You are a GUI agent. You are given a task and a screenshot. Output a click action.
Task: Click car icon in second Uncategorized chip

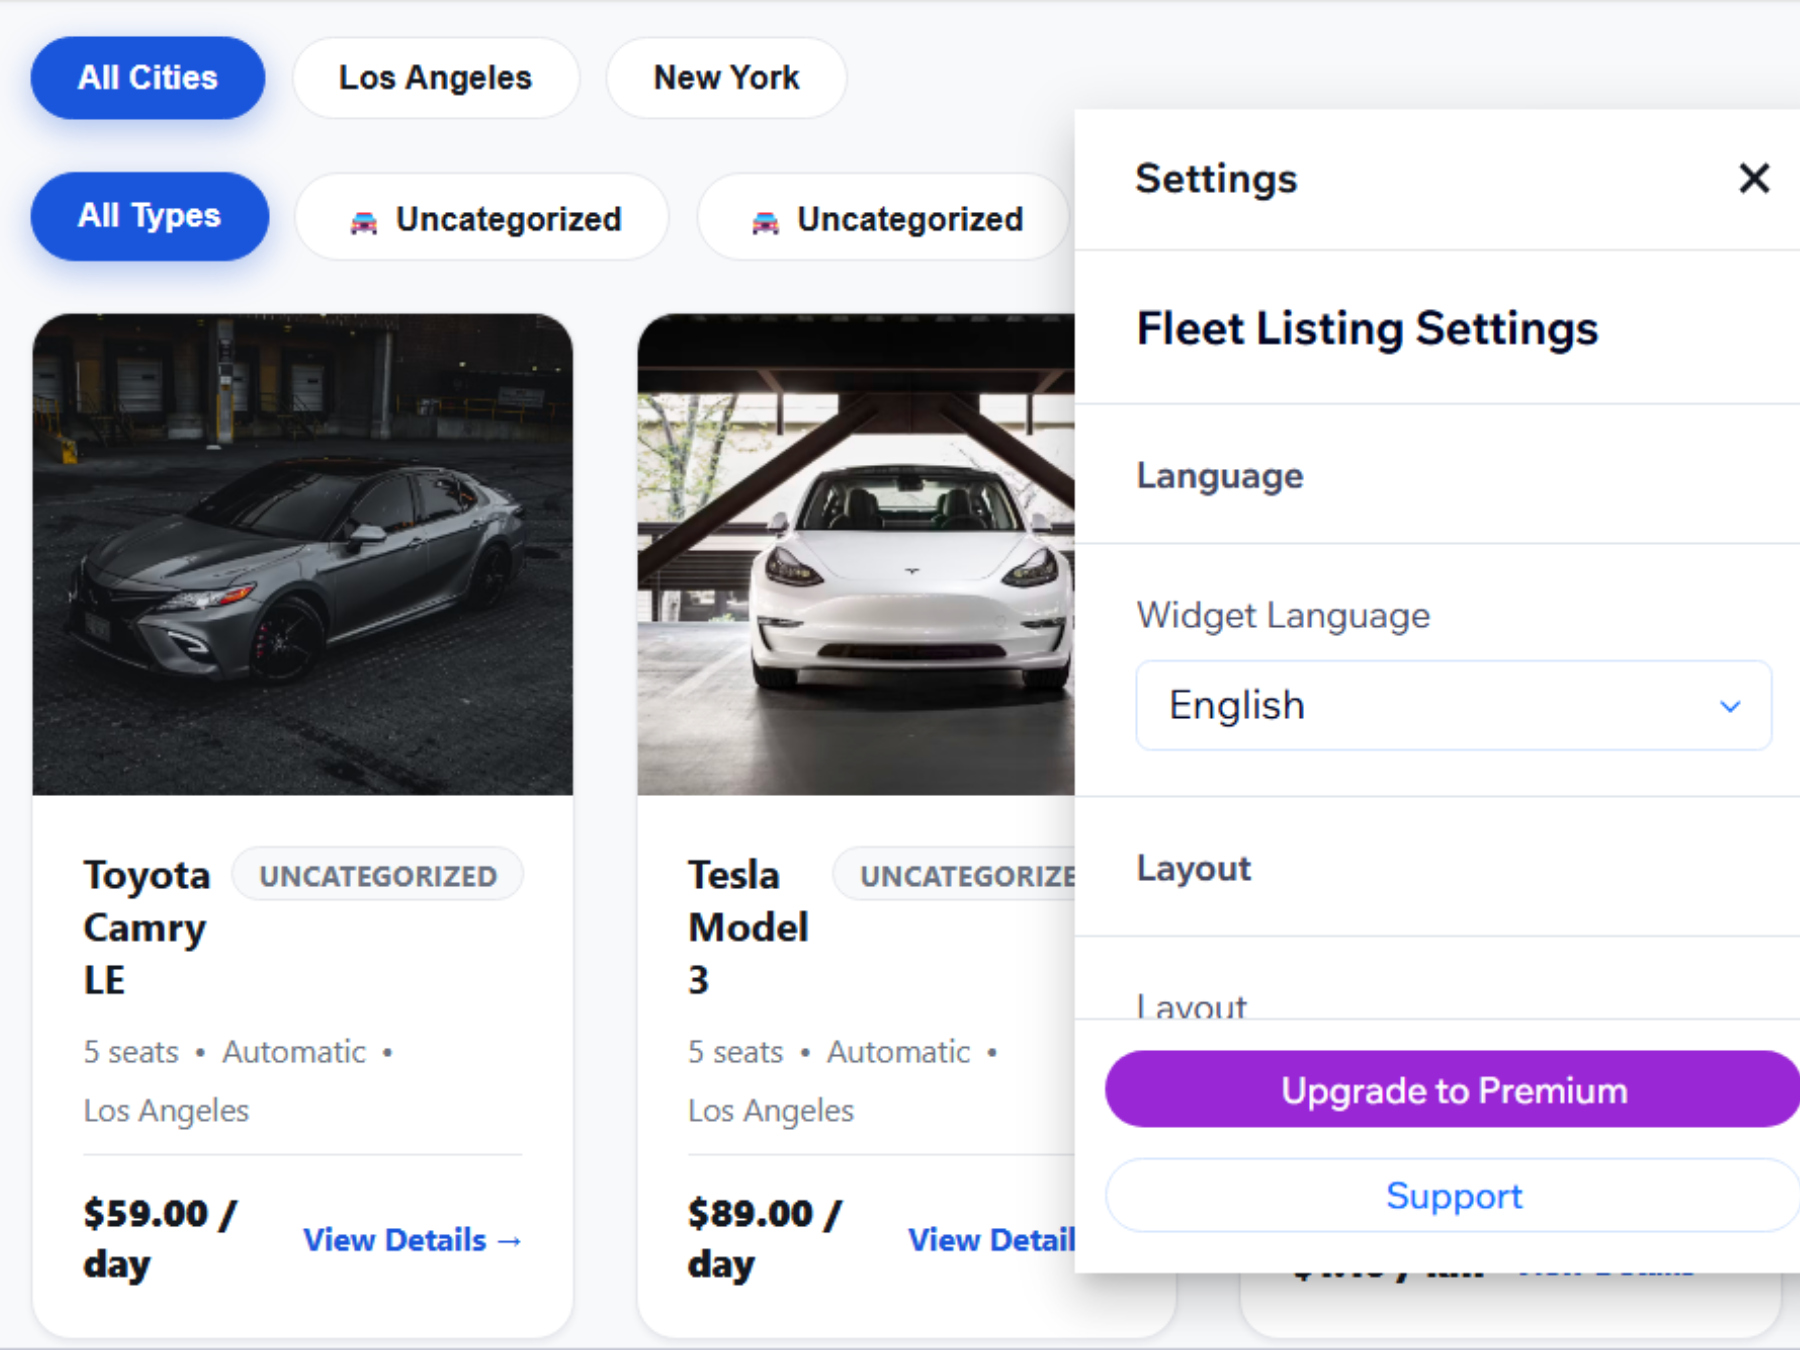[765, 222]
